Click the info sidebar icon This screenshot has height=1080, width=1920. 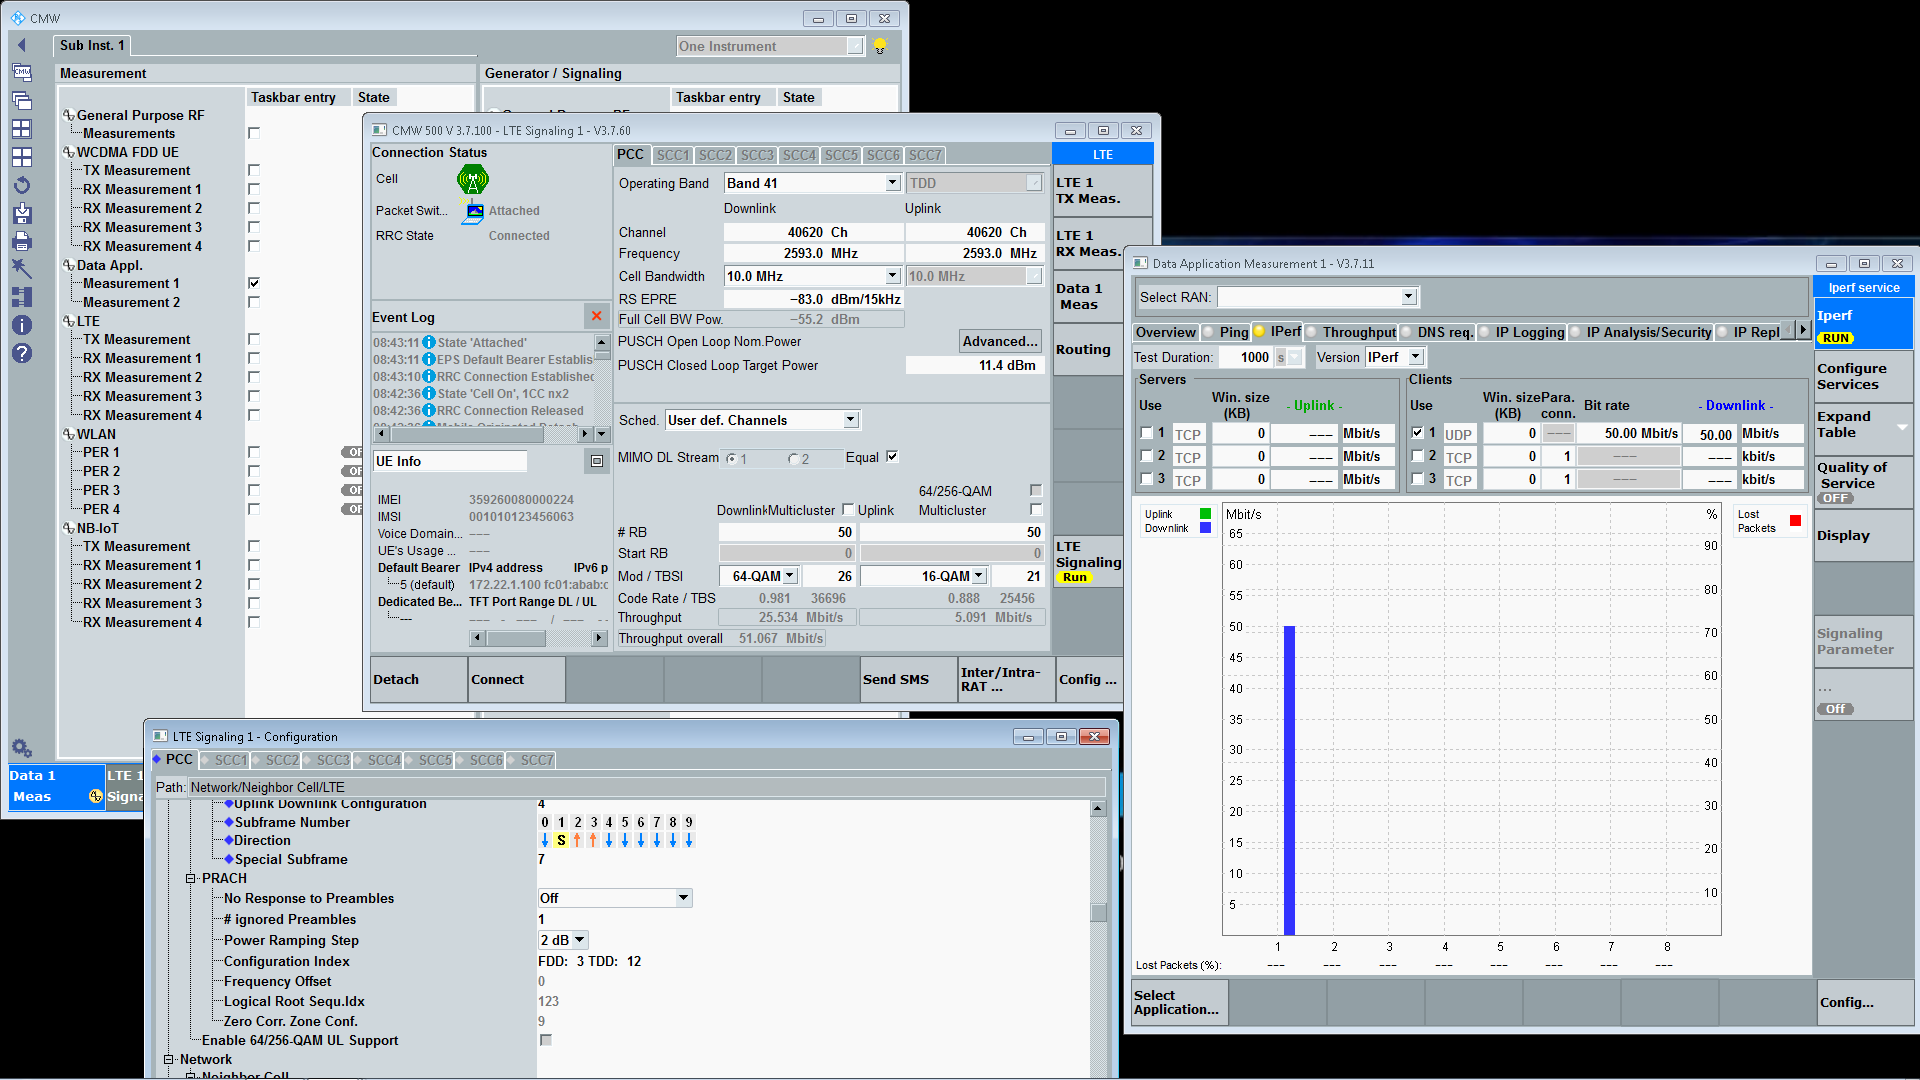click(22, 325)
